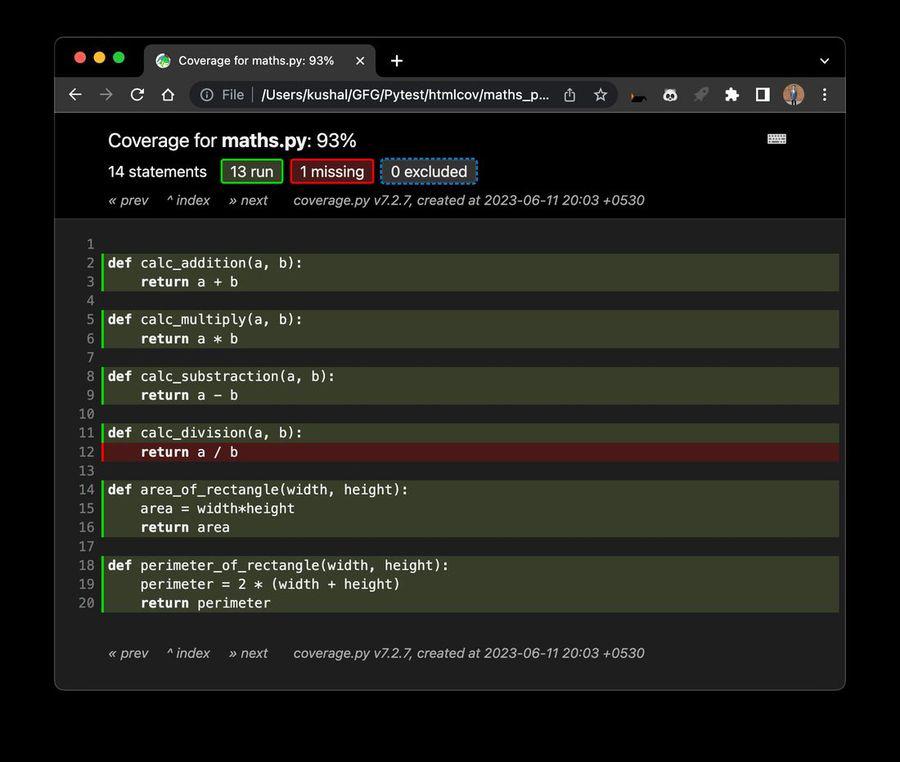Click the browser back arrow

click(75, 94)
